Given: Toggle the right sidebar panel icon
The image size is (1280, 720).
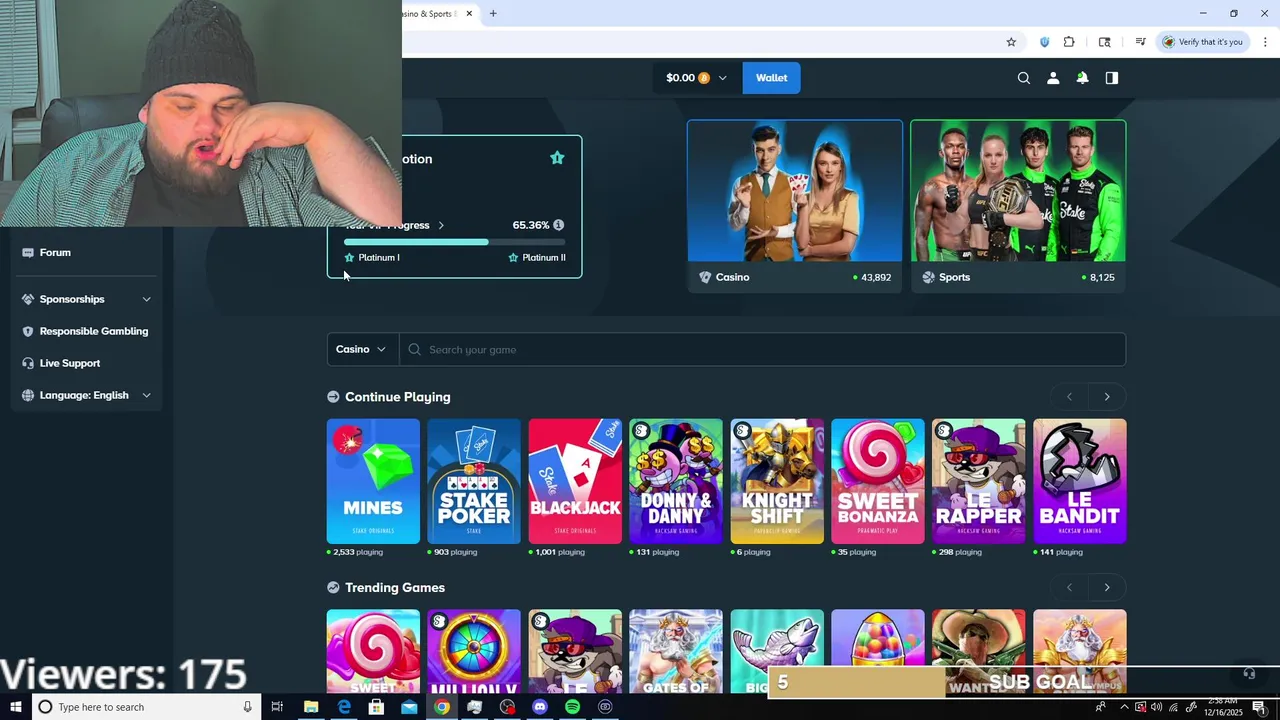Looking at the screenshot, I should (x=1111, y=78).
